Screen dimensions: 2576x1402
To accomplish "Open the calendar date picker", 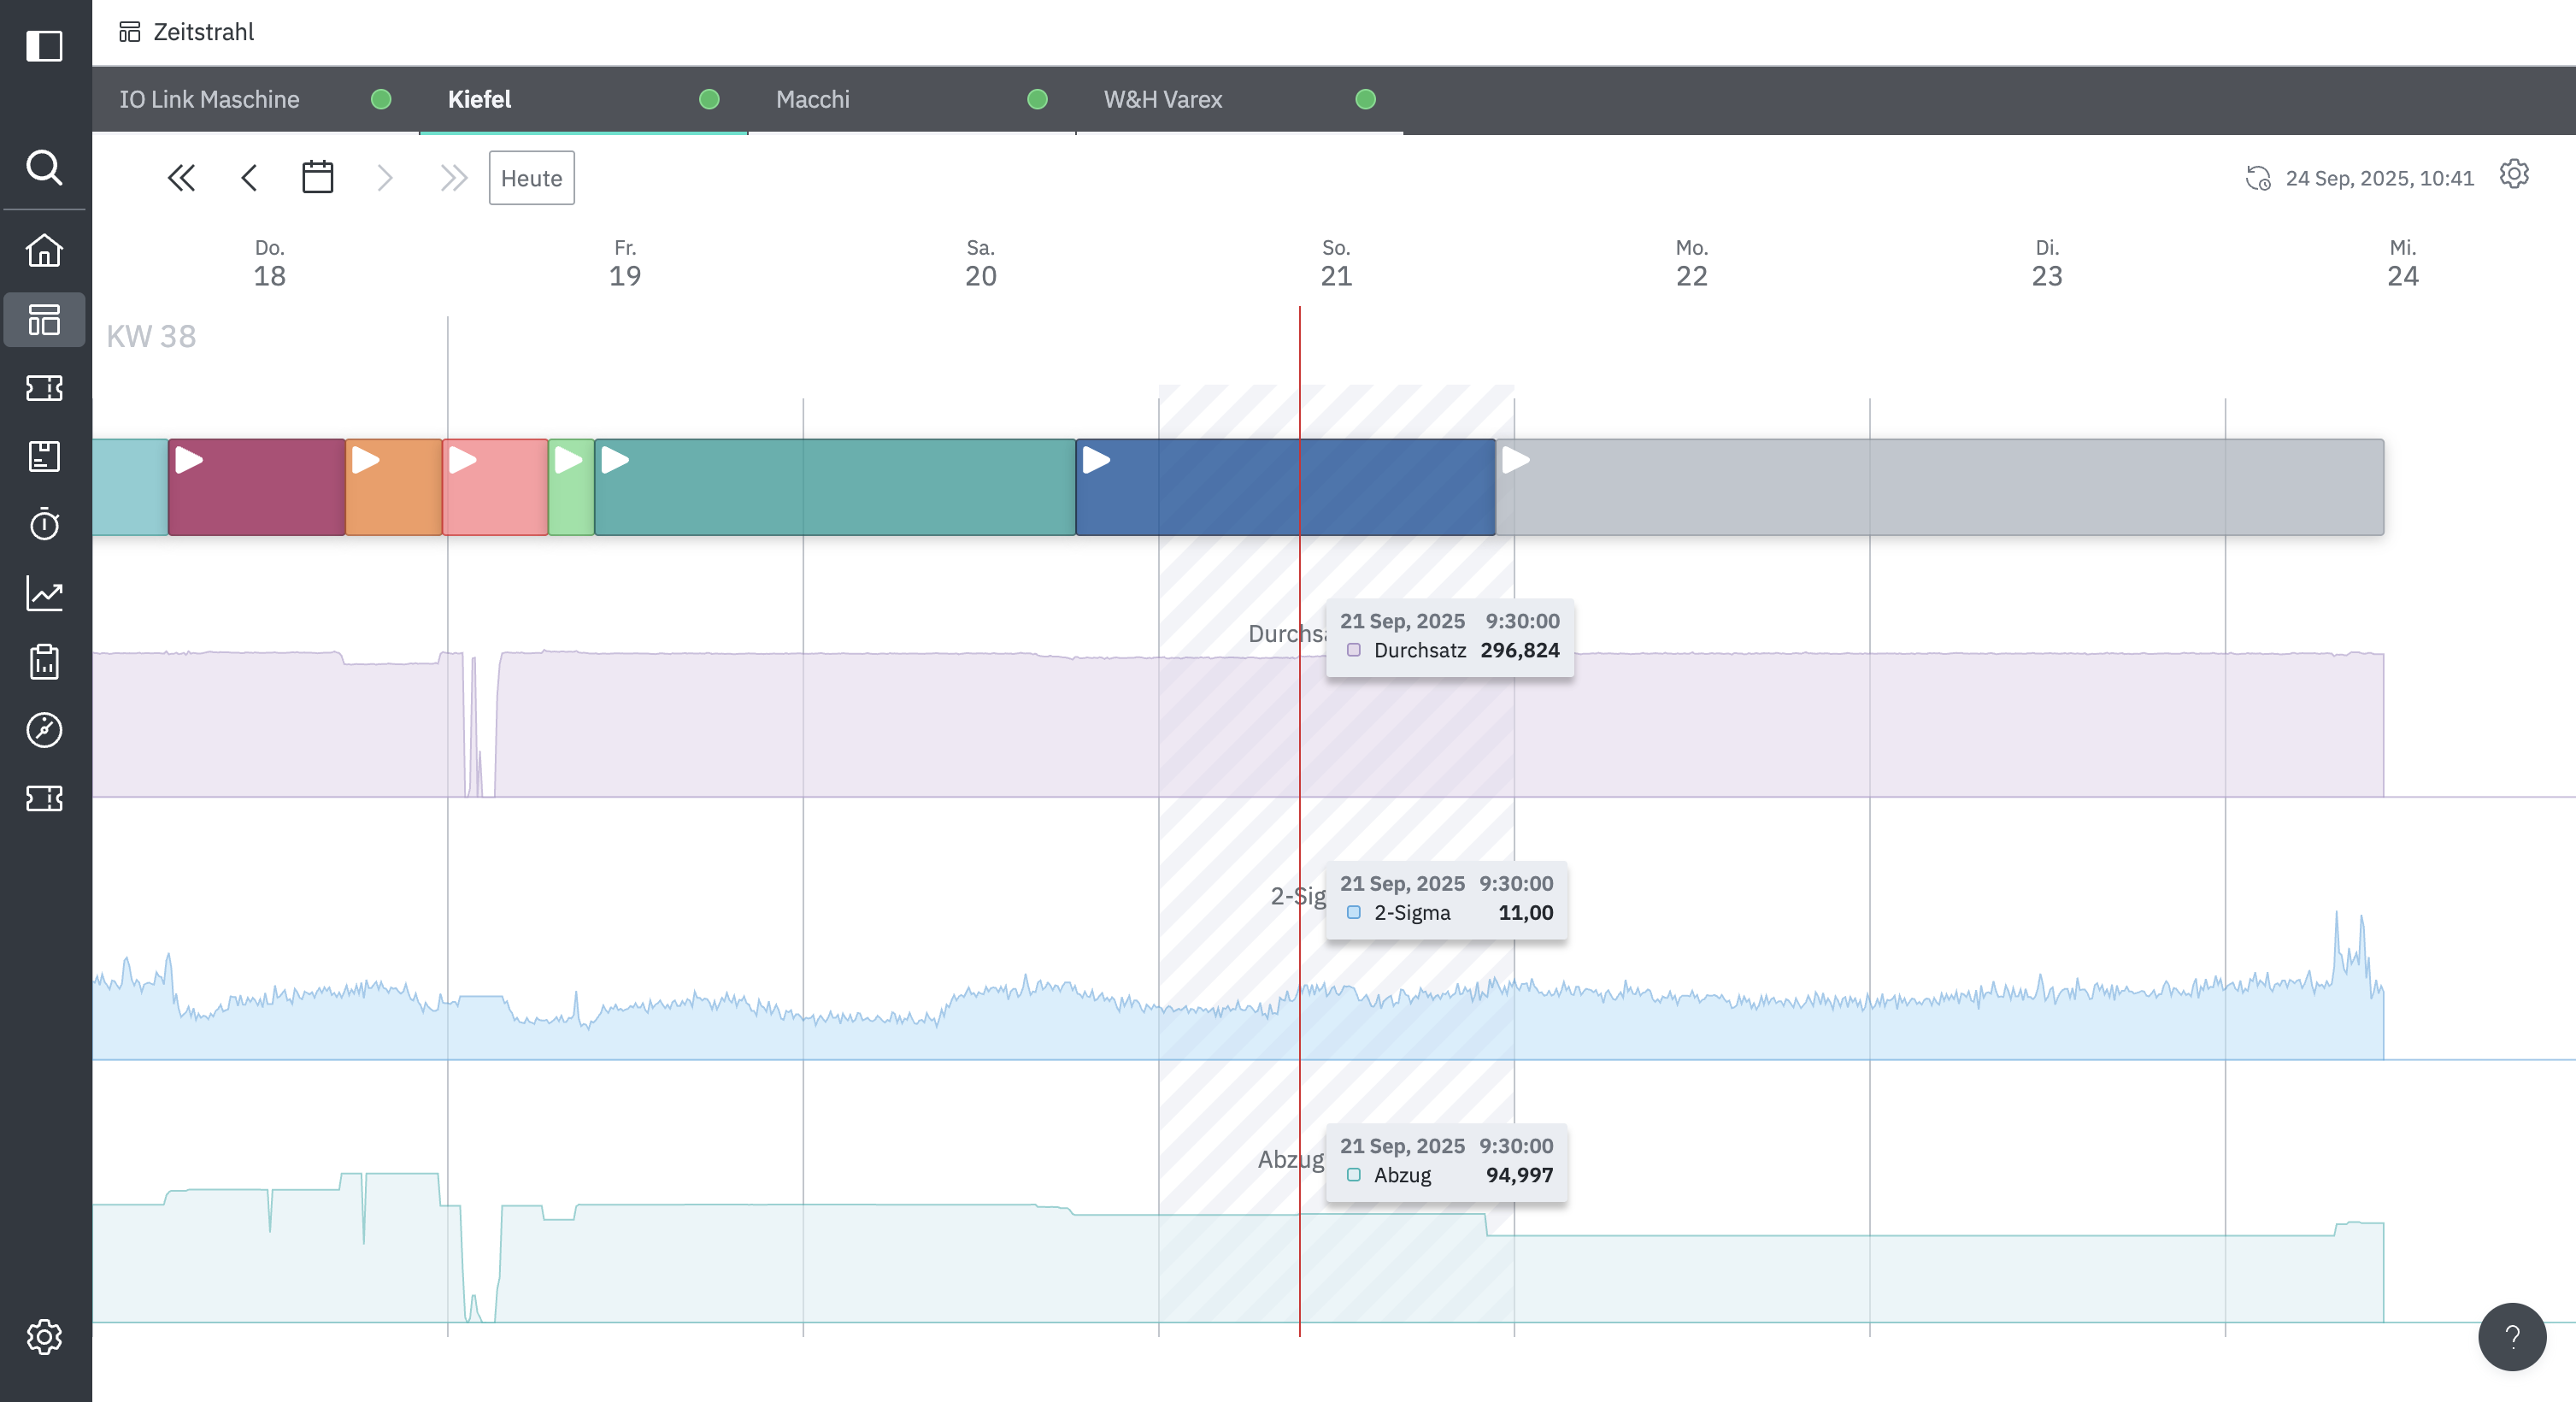I will pyautogui.click(x=317, y=178).
